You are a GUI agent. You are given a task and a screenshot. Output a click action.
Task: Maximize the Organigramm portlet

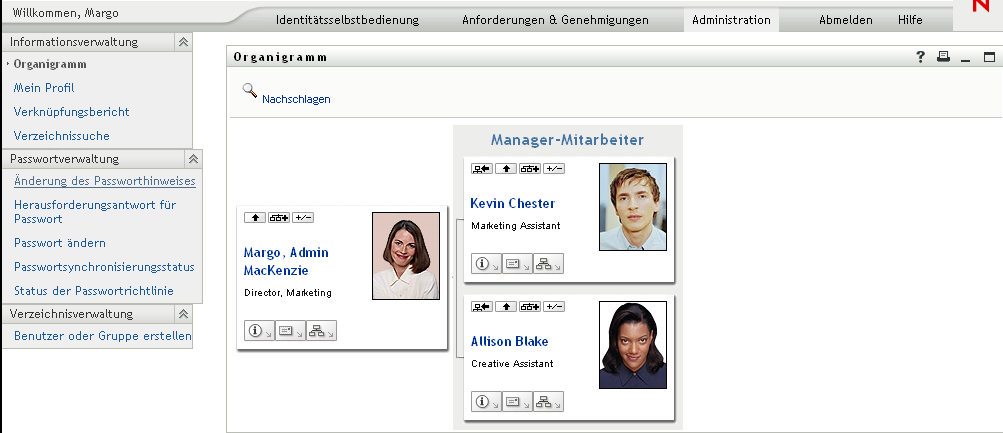(x=989, y=57)
